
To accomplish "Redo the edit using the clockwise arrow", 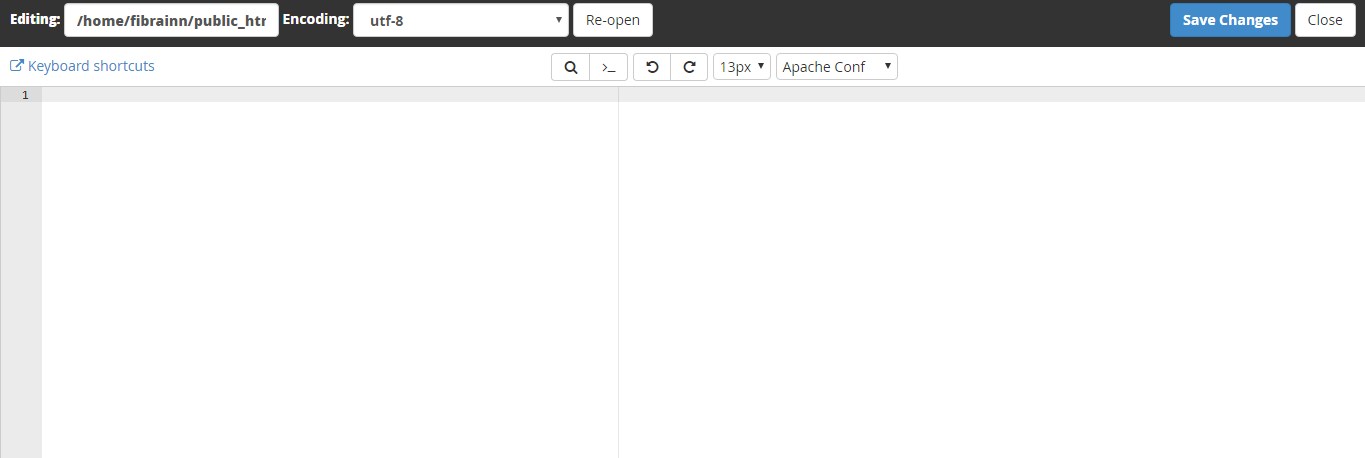I will [689, 67].
